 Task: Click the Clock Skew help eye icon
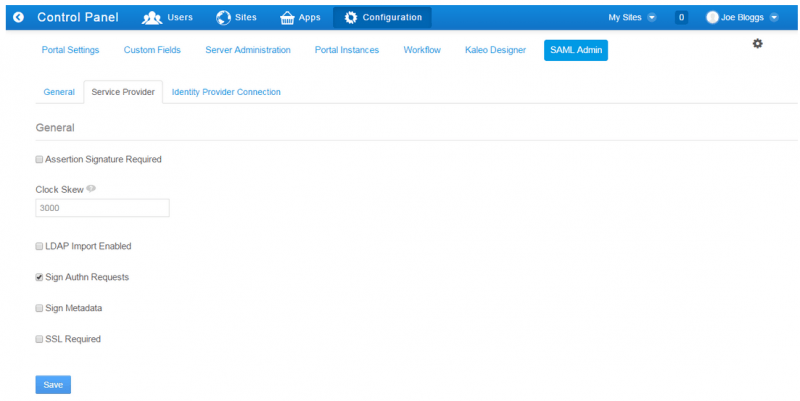(91, 188)
